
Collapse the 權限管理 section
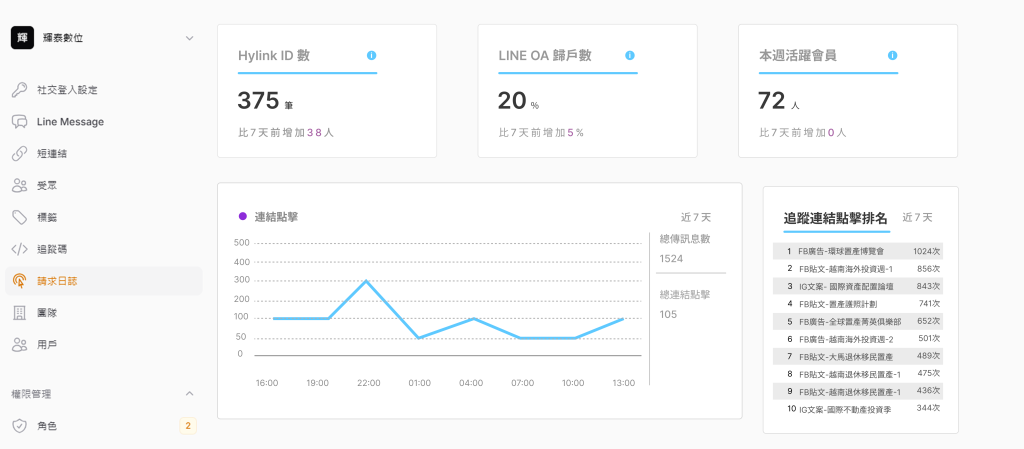click(x=190, y=394)
